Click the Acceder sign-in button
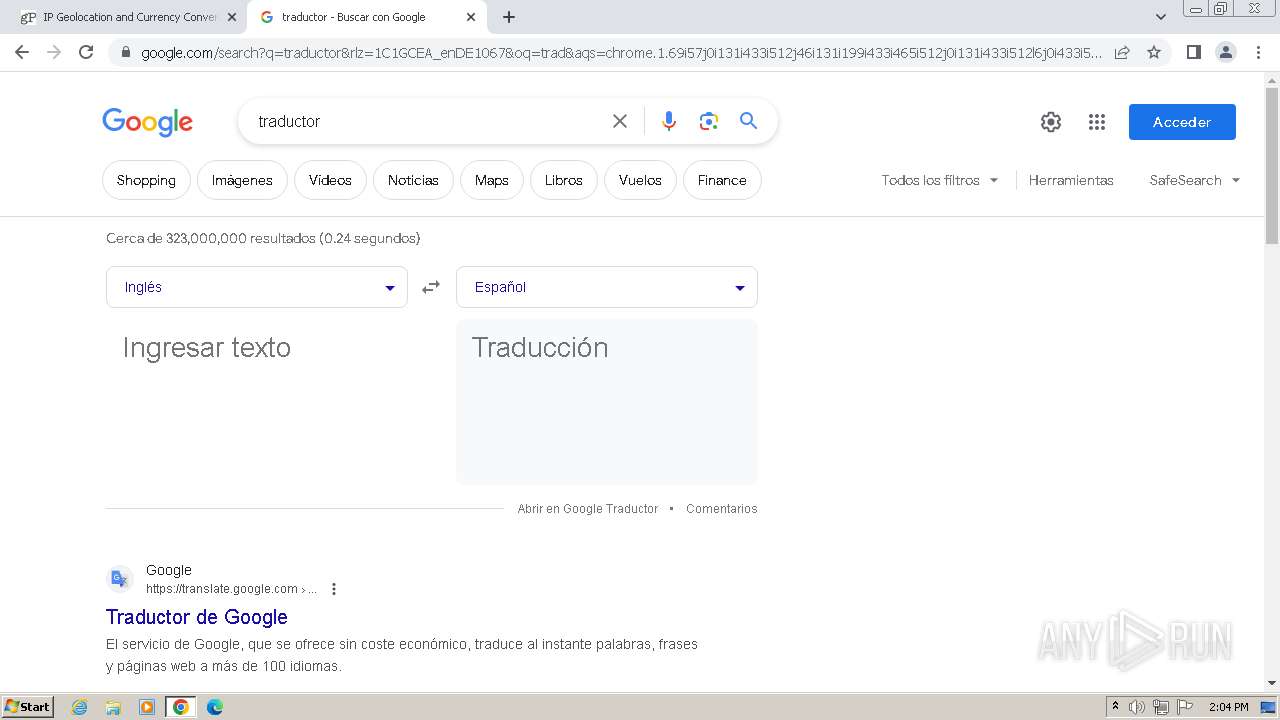 click(x=1182, y=122)
